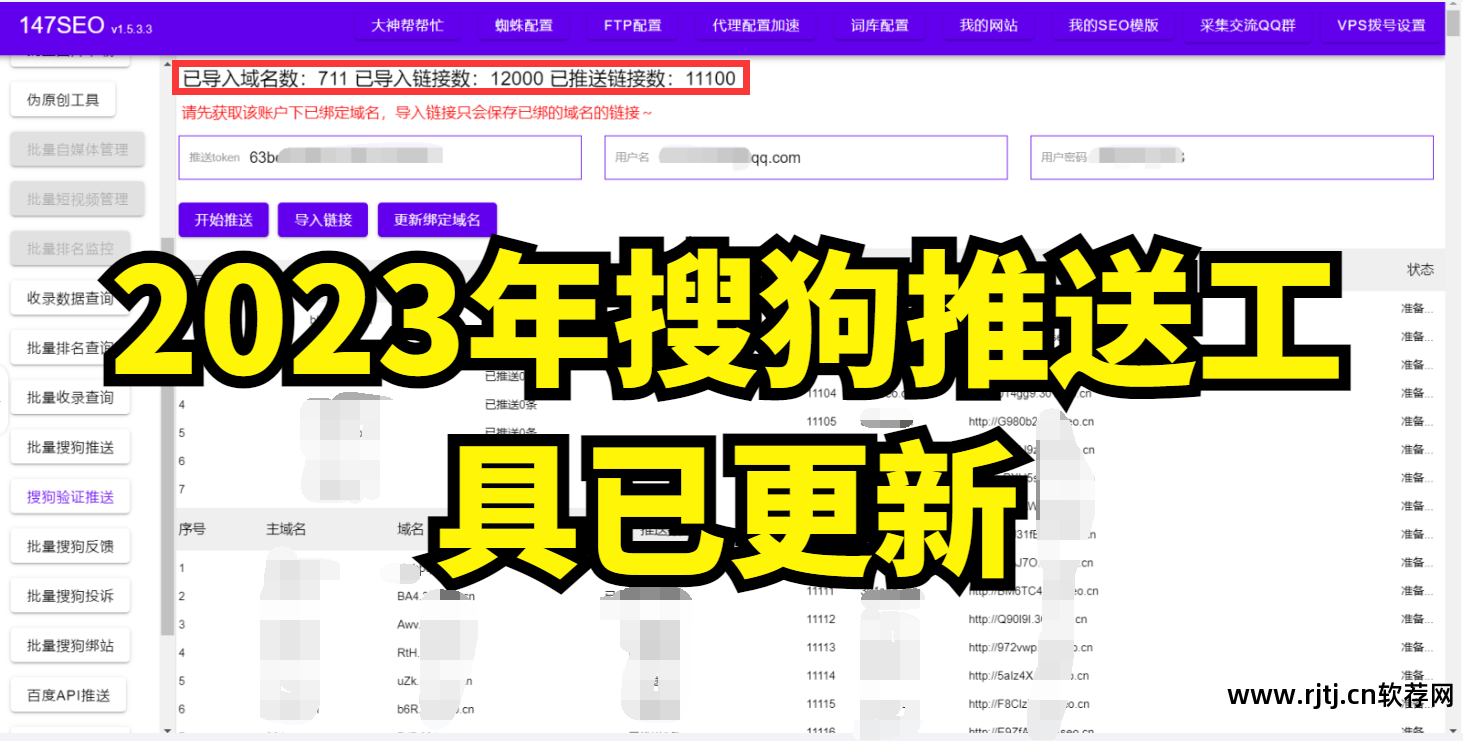Click 采集交流QQ群 in top bar
The image size is (1463, 741).
pyautogui.click(x=1247, y=25)
